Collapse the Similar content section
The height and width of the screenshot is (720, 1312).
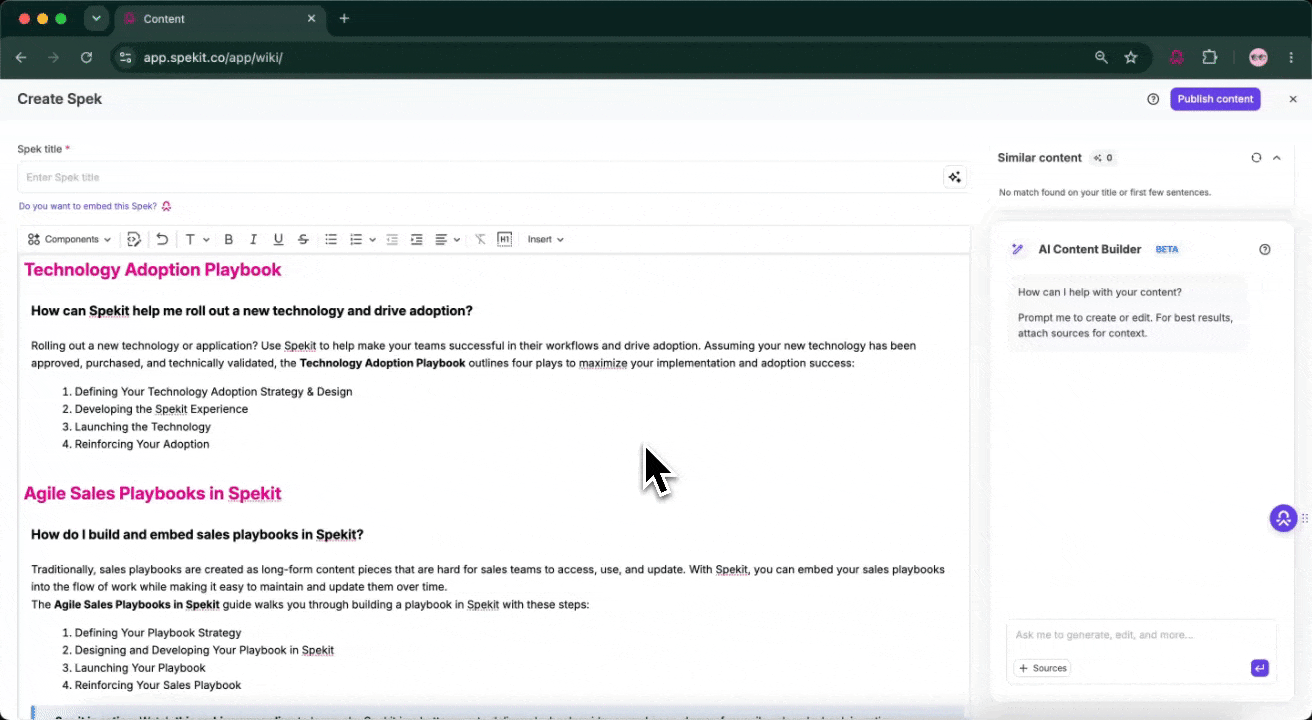1277,158
